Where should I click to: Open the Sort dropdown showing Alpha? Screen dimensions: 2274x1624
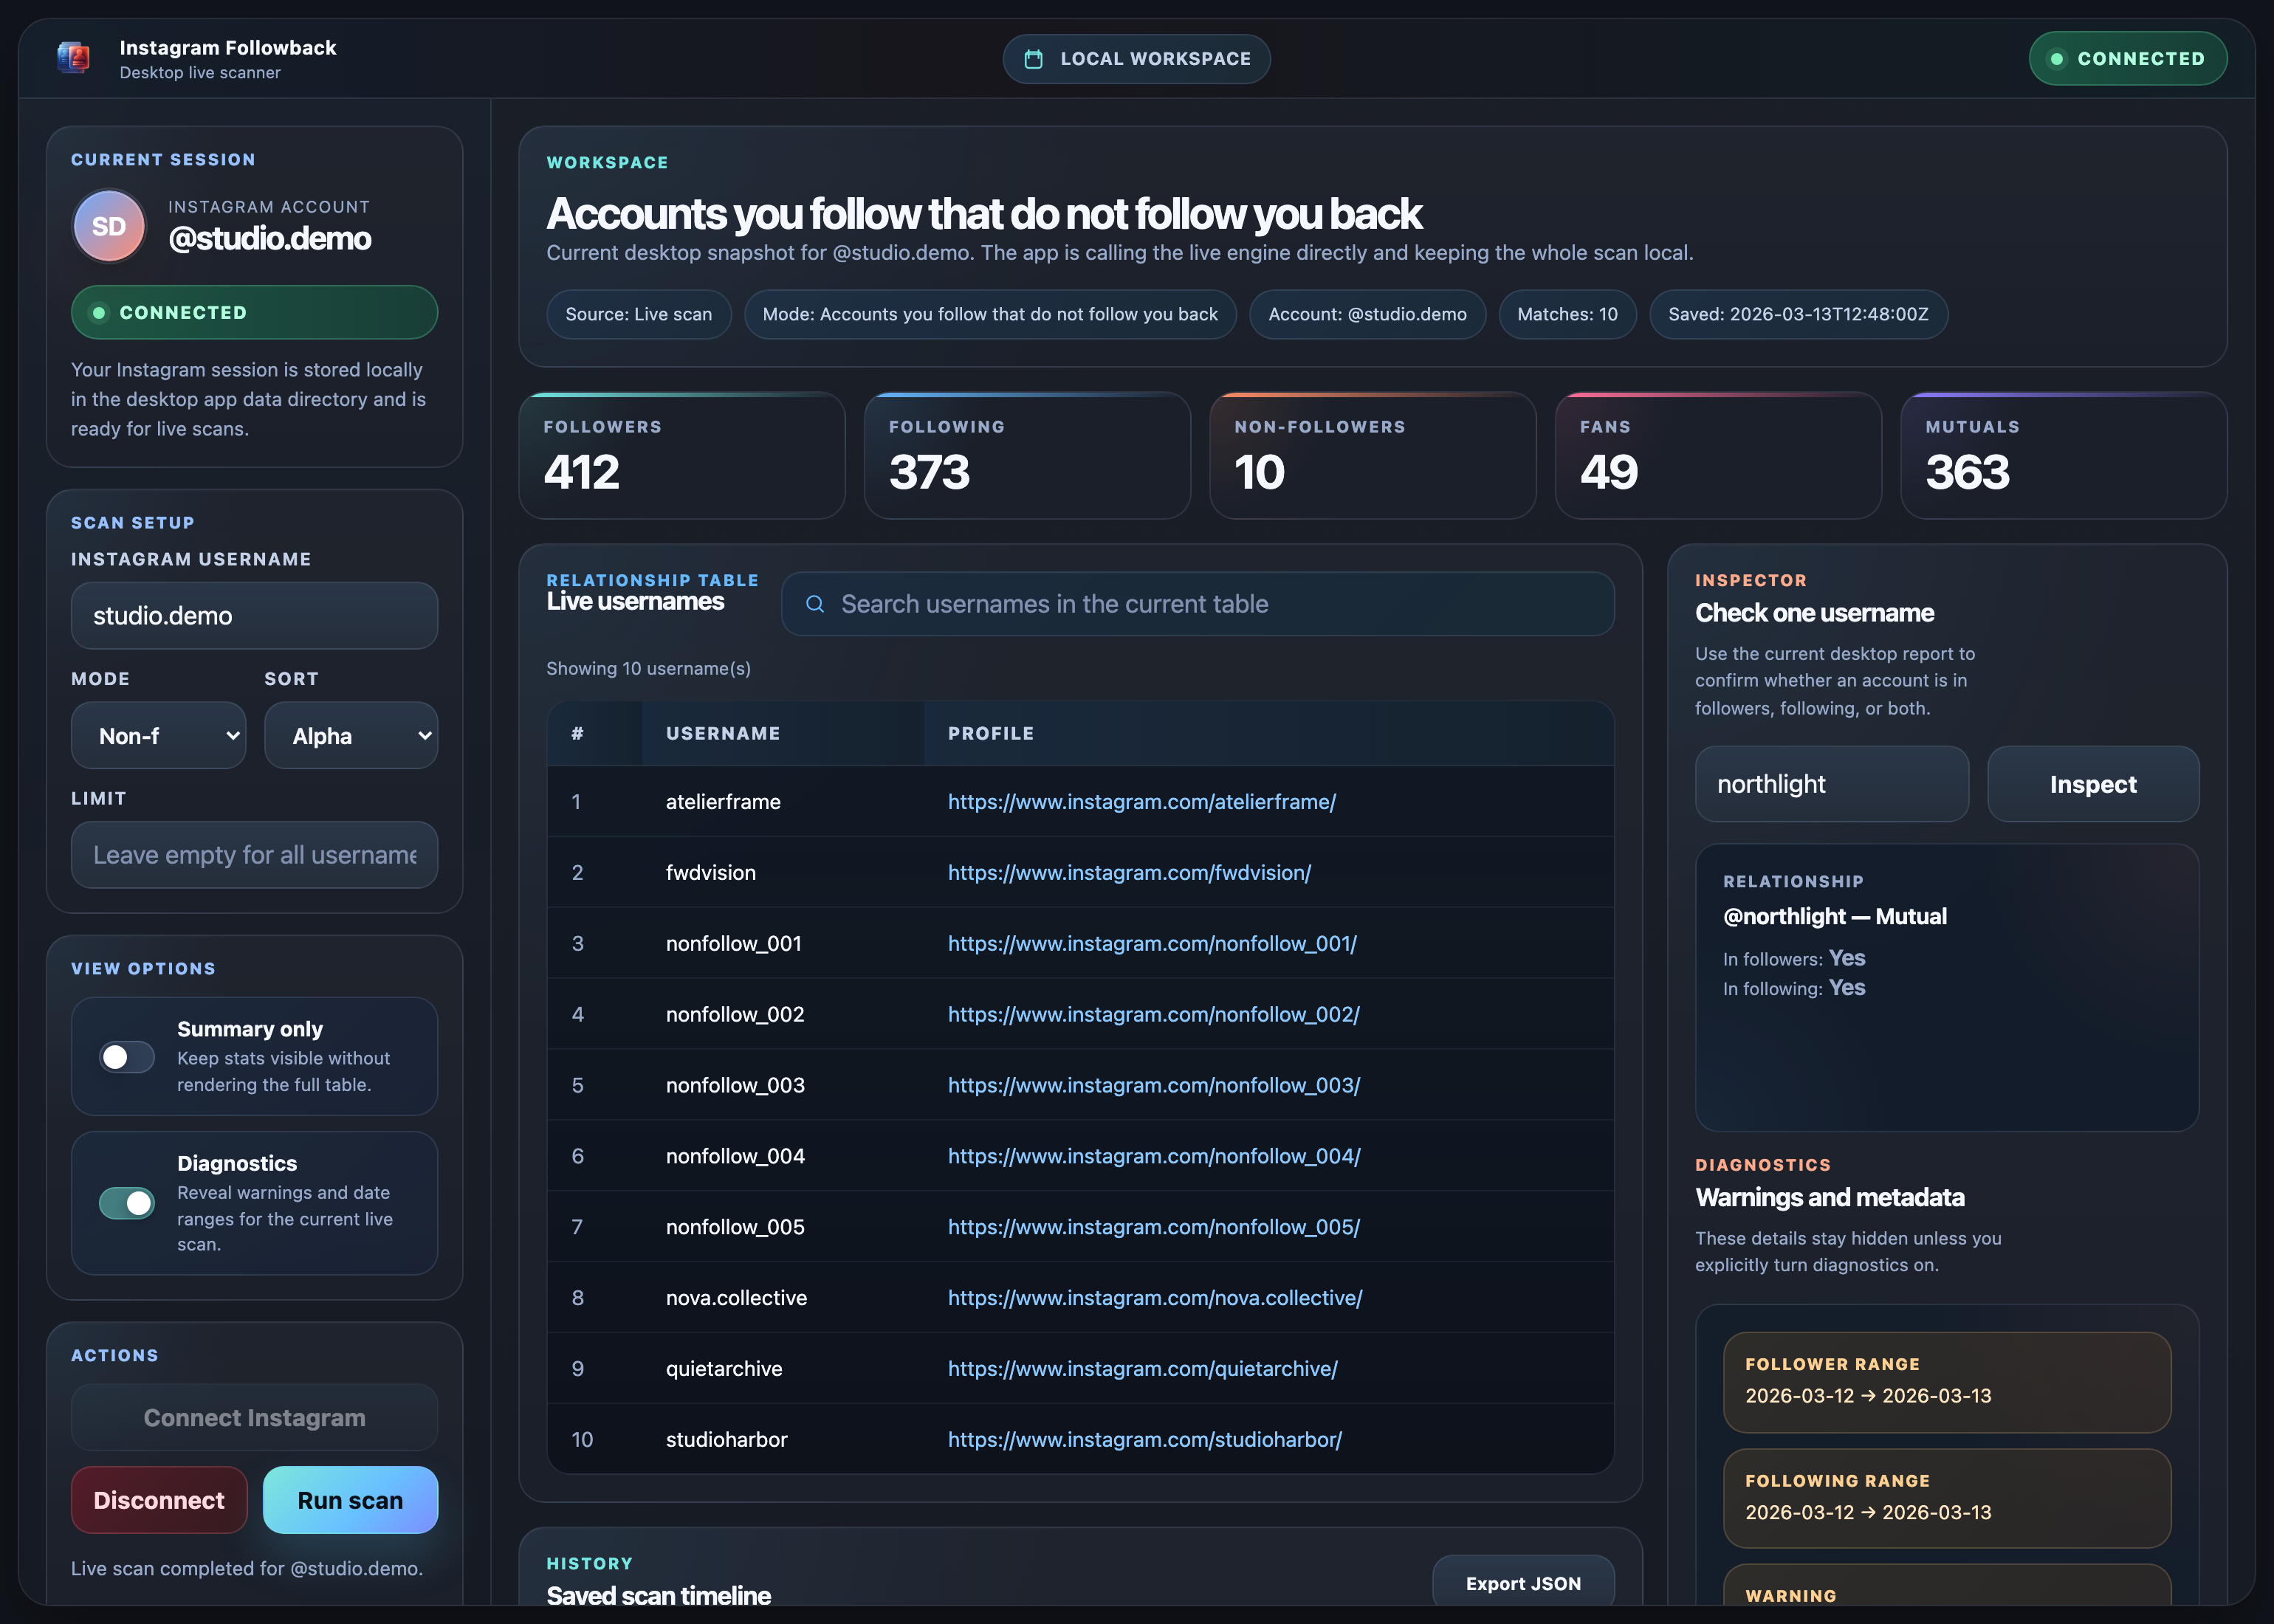351,736
